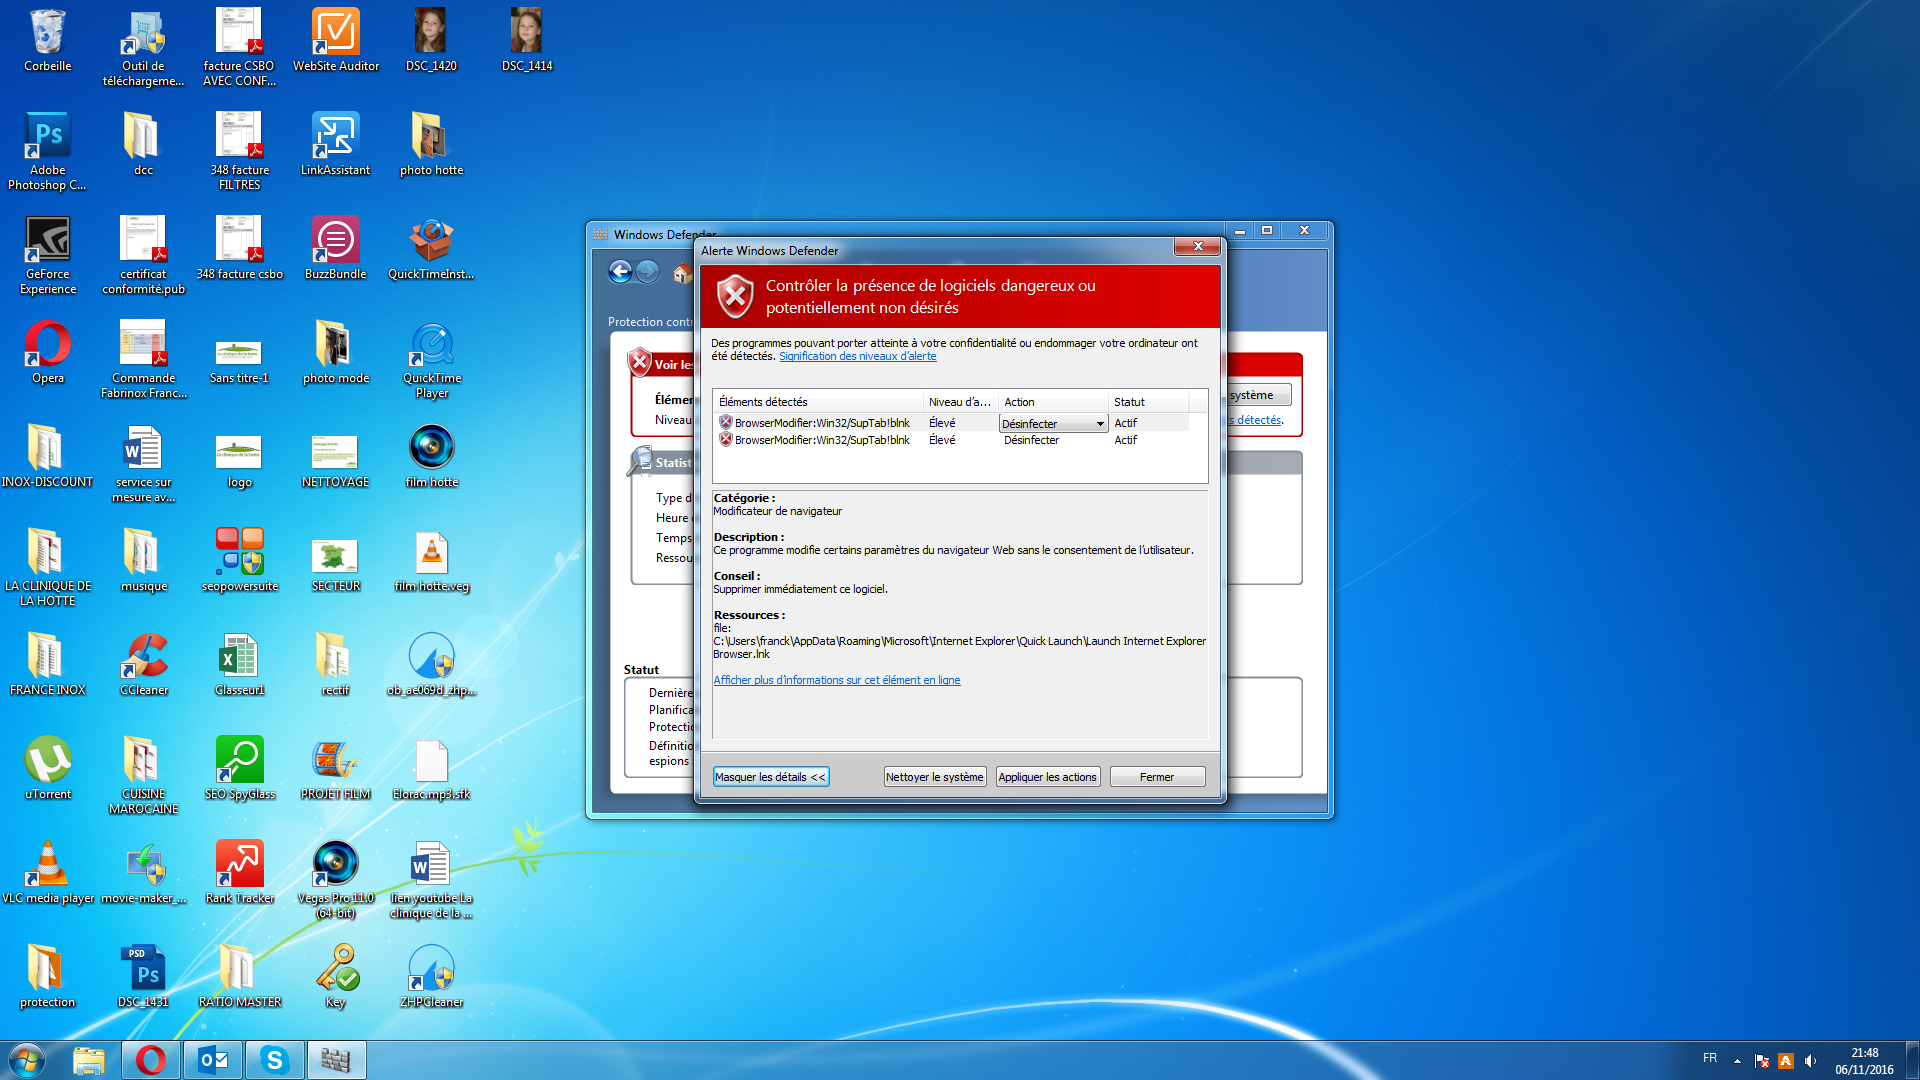Open Glasseur1 Excel file
1920x1080 pixels.
[x=239, y=664]
